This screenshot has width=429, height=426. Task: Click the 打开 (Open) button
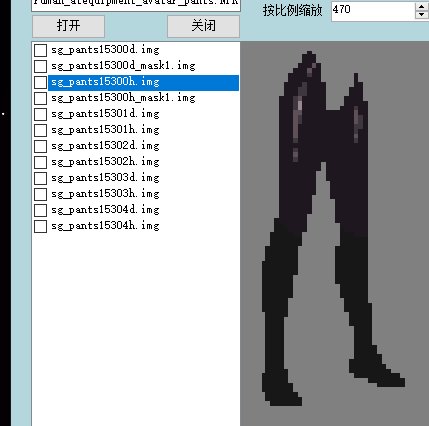(68, 26)
